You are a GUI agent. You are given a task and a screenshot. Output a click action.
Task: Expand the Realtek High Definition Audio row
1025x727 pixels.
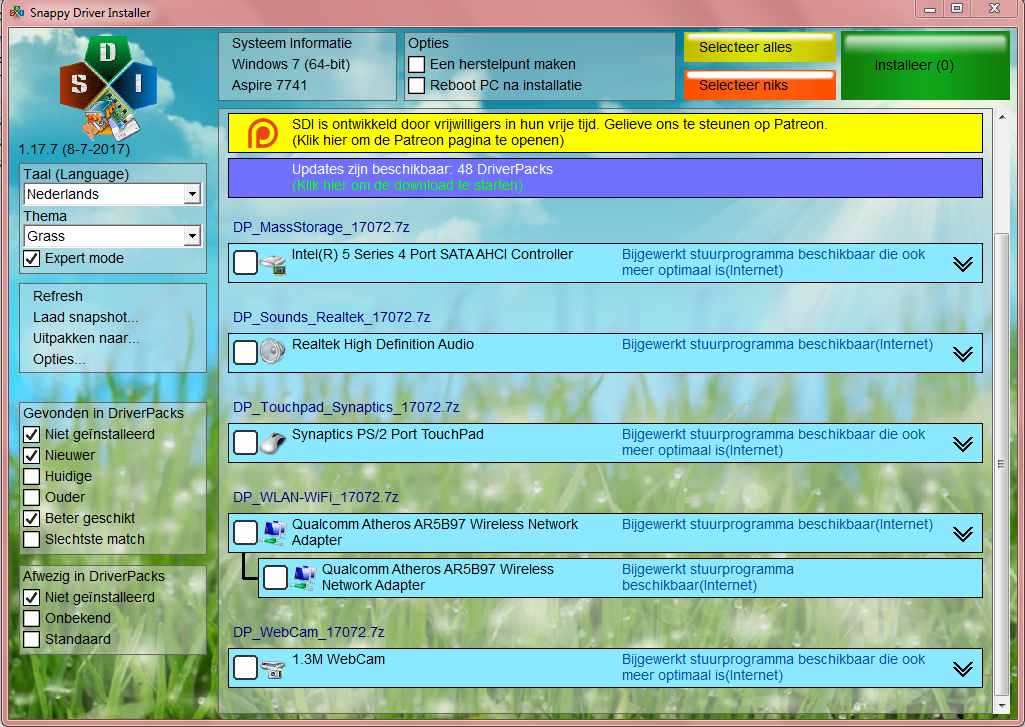pyautogui.click(x=962, y=354)
